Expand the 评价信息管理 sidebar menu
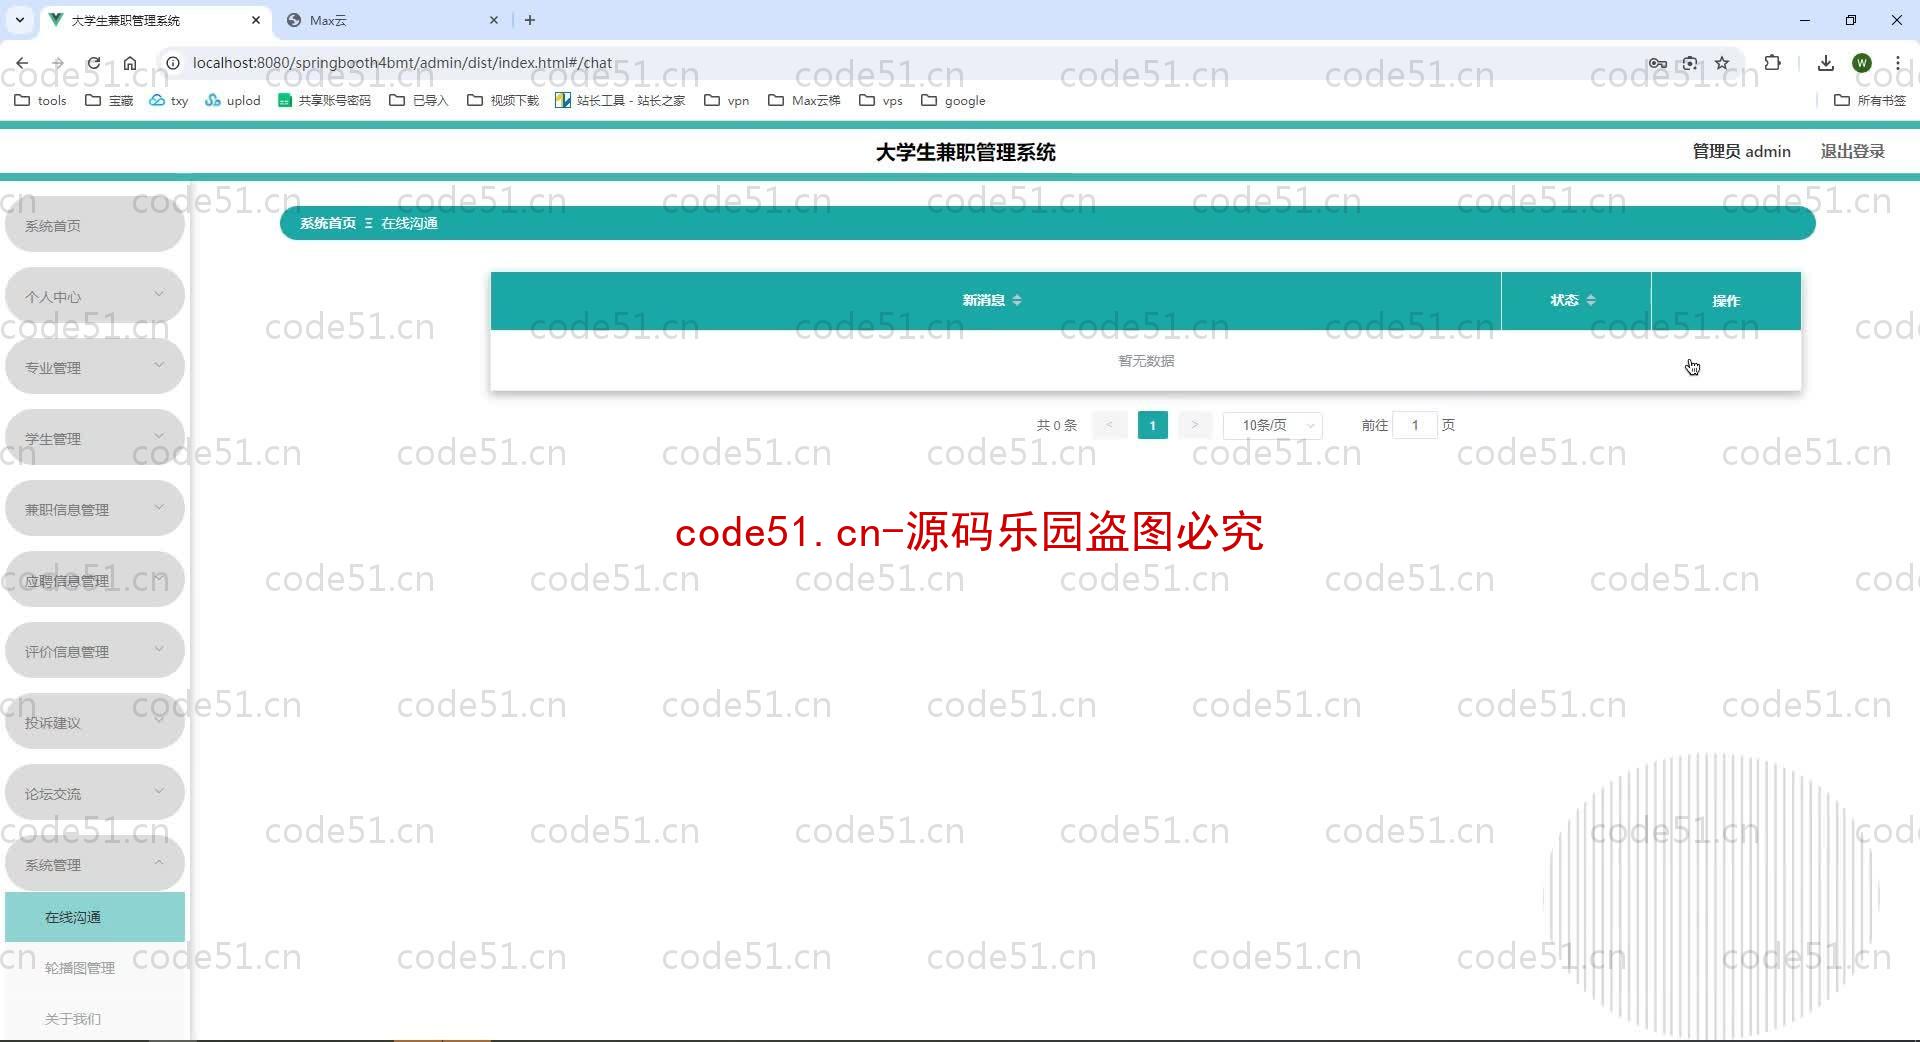 pyautogui.click(x=95, y=651)
